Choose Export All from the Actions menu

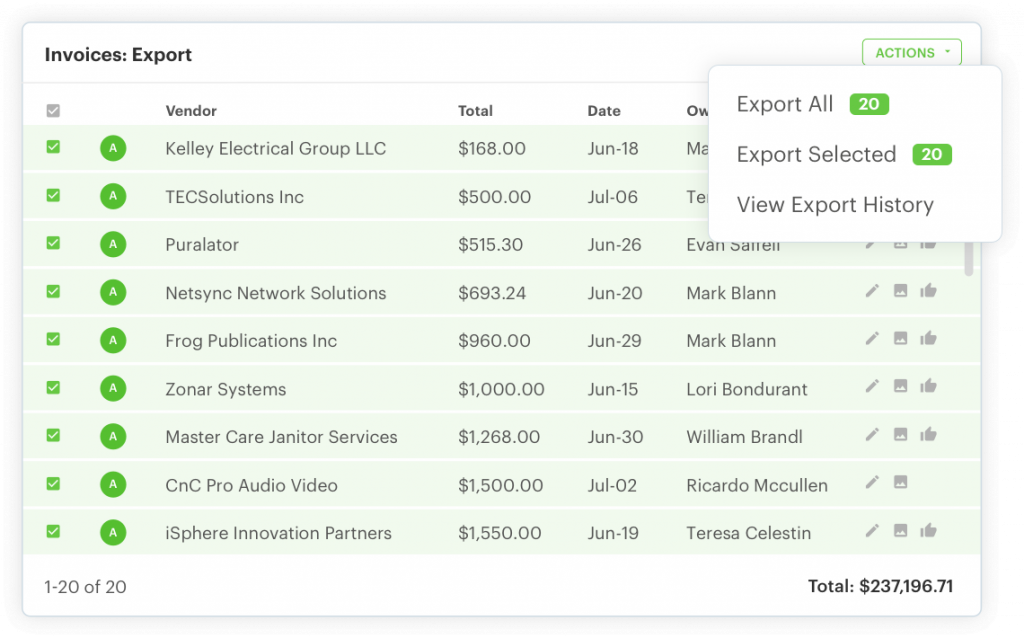click(784, 103)
